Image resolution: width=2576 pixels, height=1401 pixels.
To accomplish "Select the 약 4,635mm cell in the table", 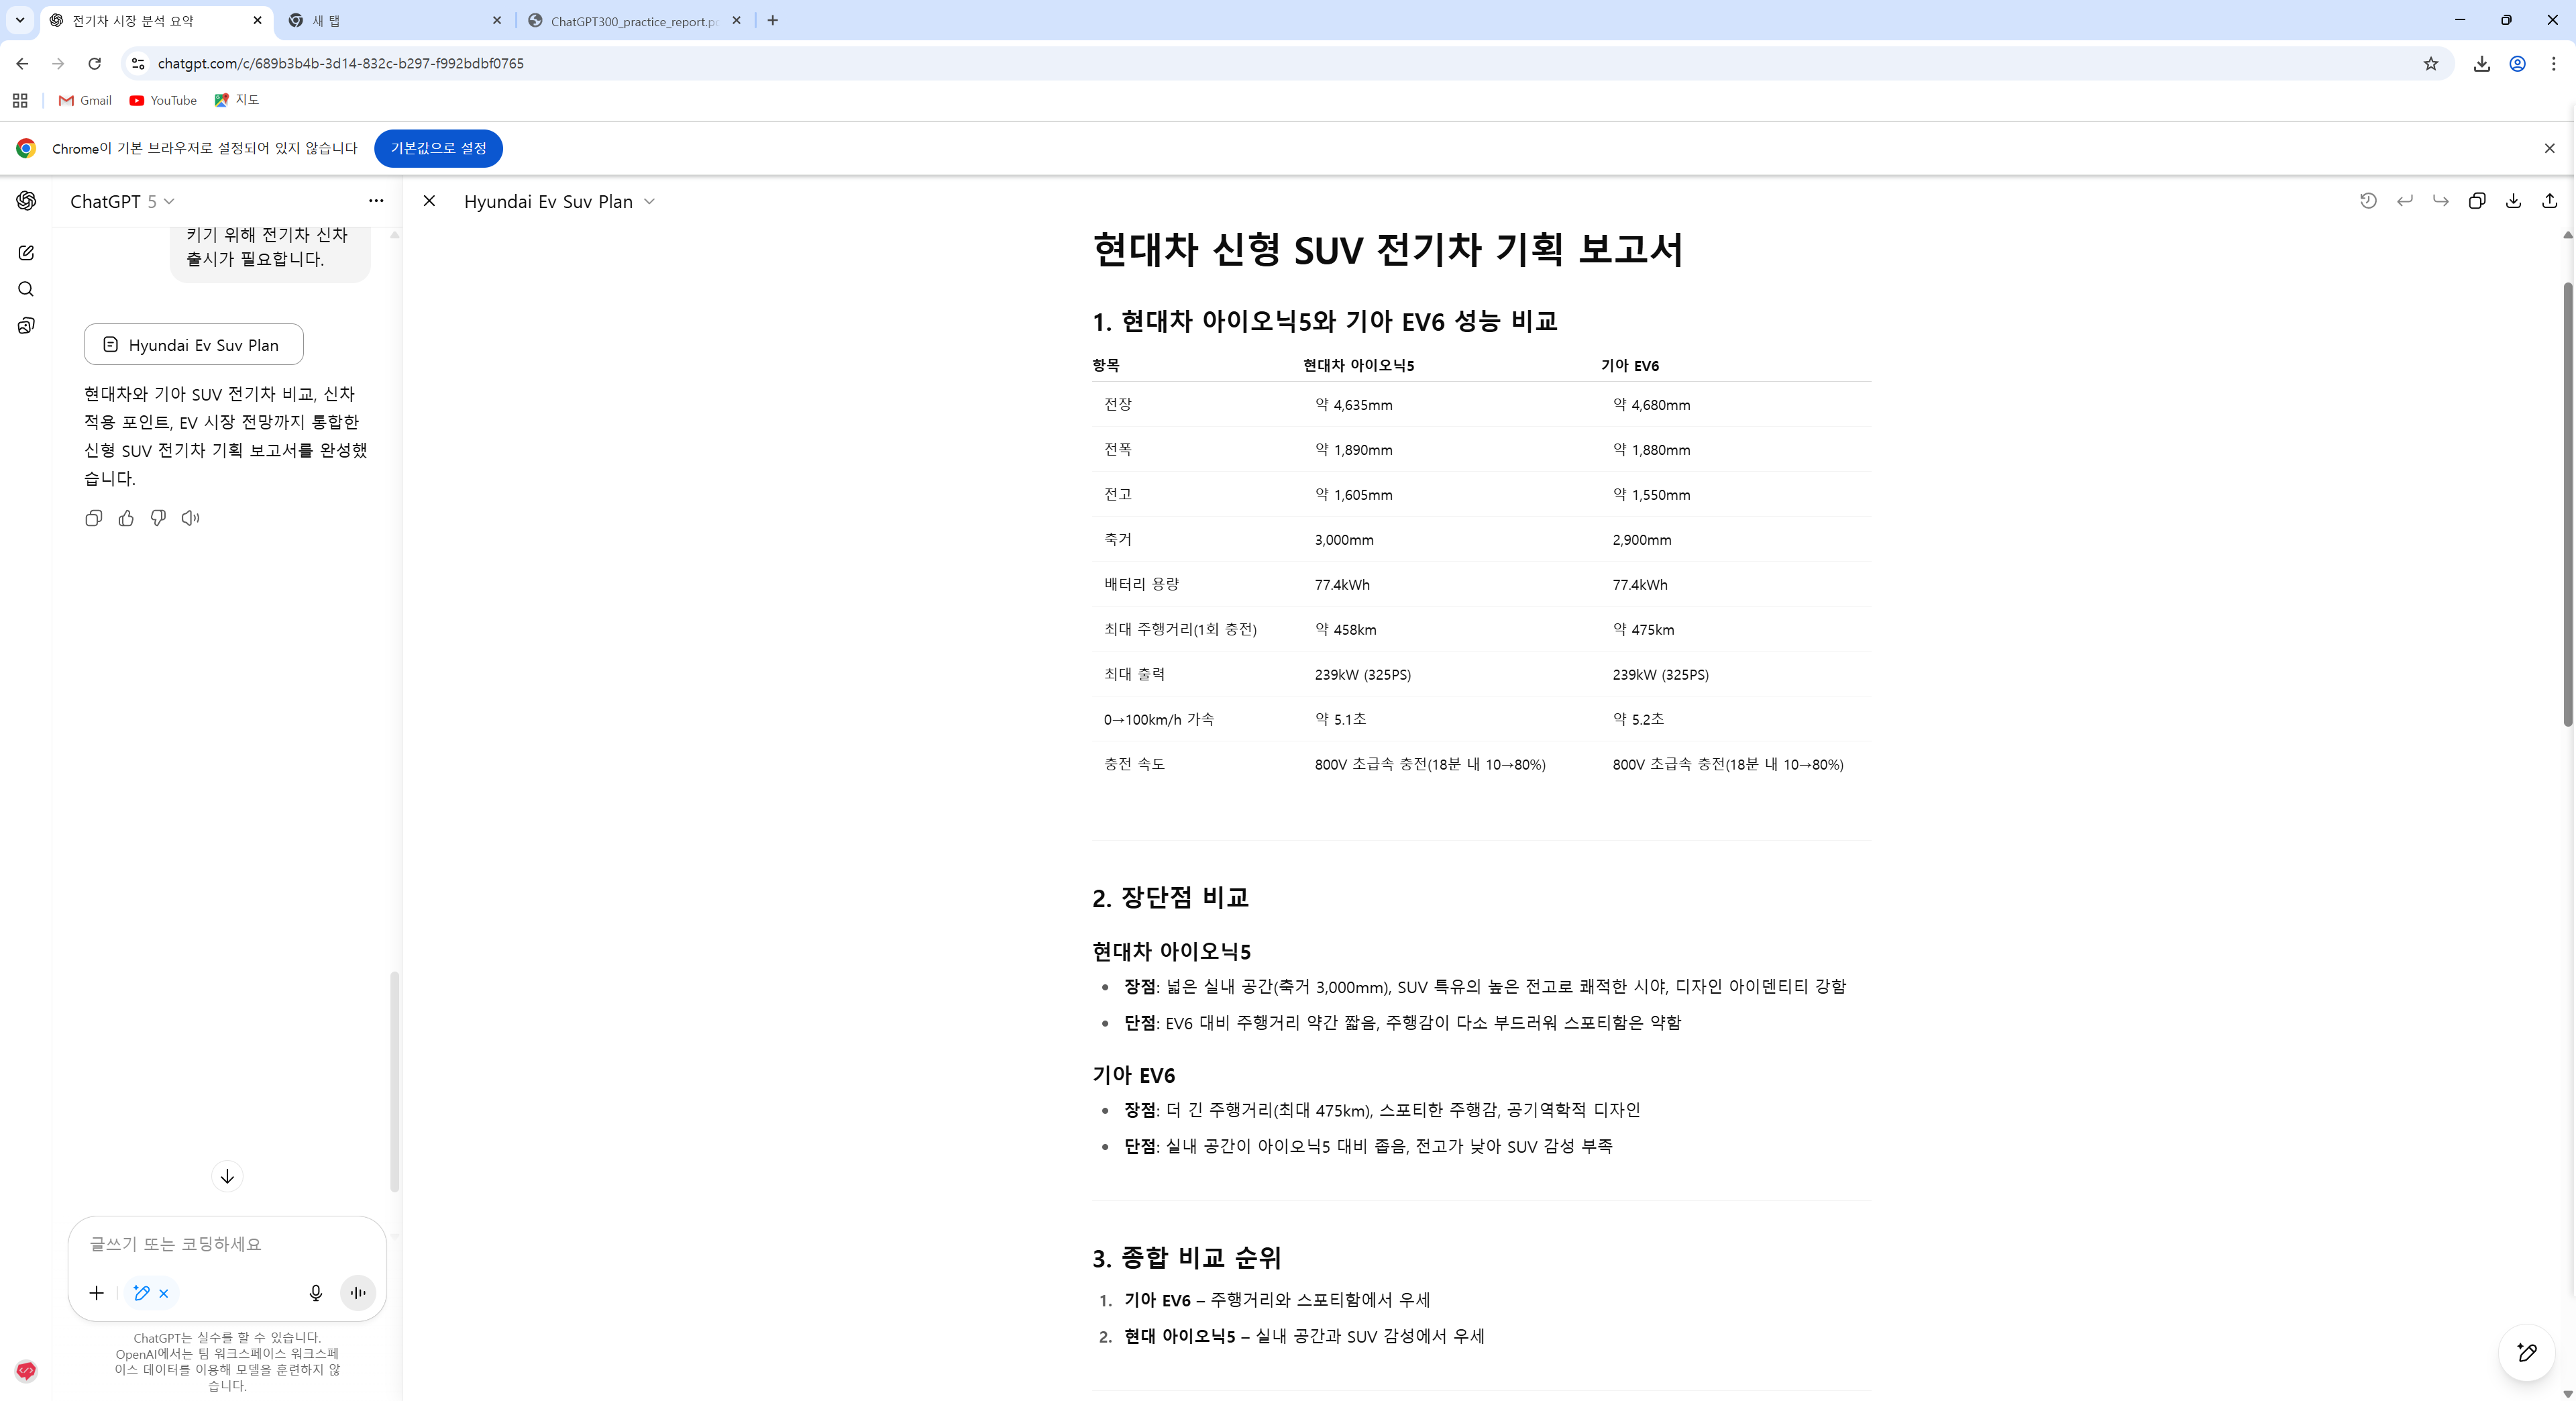I will tap(1354, 404).
